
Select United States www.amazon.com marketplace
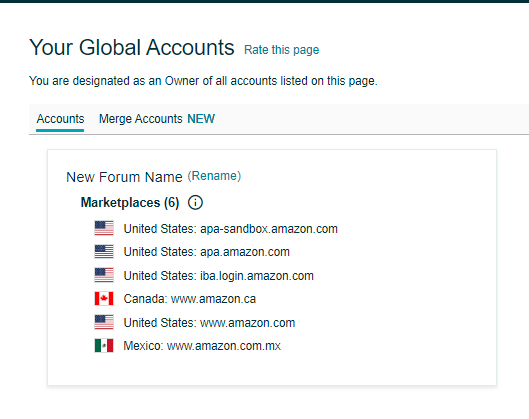(x=209, y=323)
